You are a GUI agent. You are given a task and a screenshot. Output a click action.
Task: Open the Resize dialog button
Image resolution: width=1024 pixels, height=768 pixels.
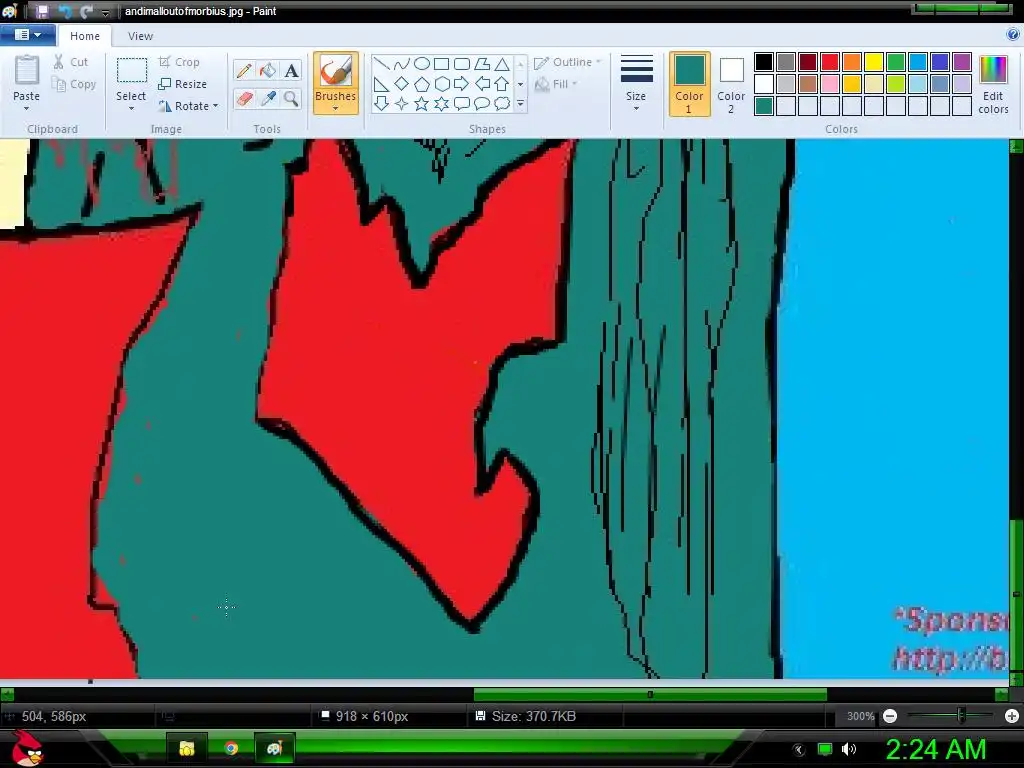[183, 84]
